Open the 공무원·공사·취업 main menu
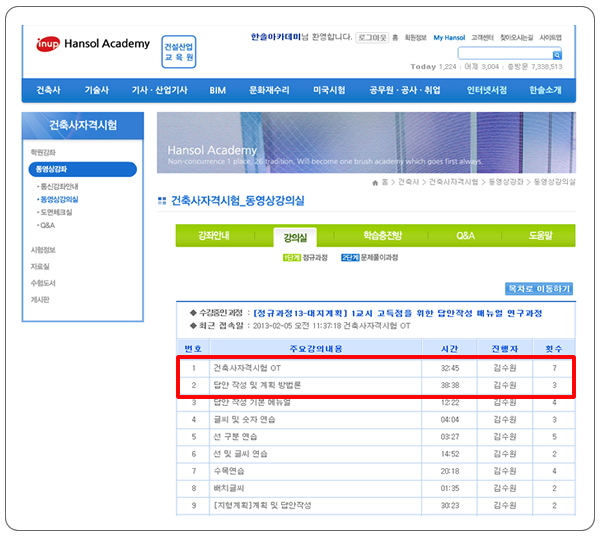 (x=405, y=90)
